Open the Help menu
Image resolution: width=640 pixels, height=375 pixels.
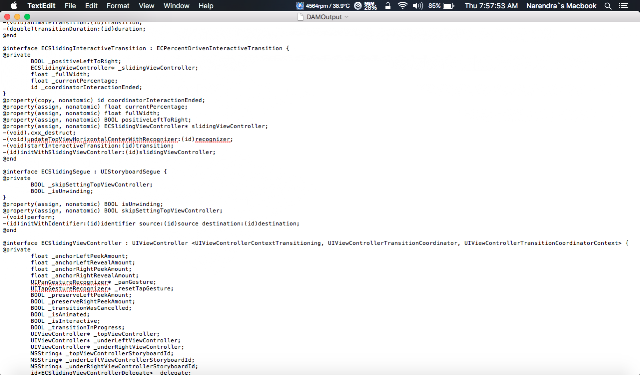point(206,6)
